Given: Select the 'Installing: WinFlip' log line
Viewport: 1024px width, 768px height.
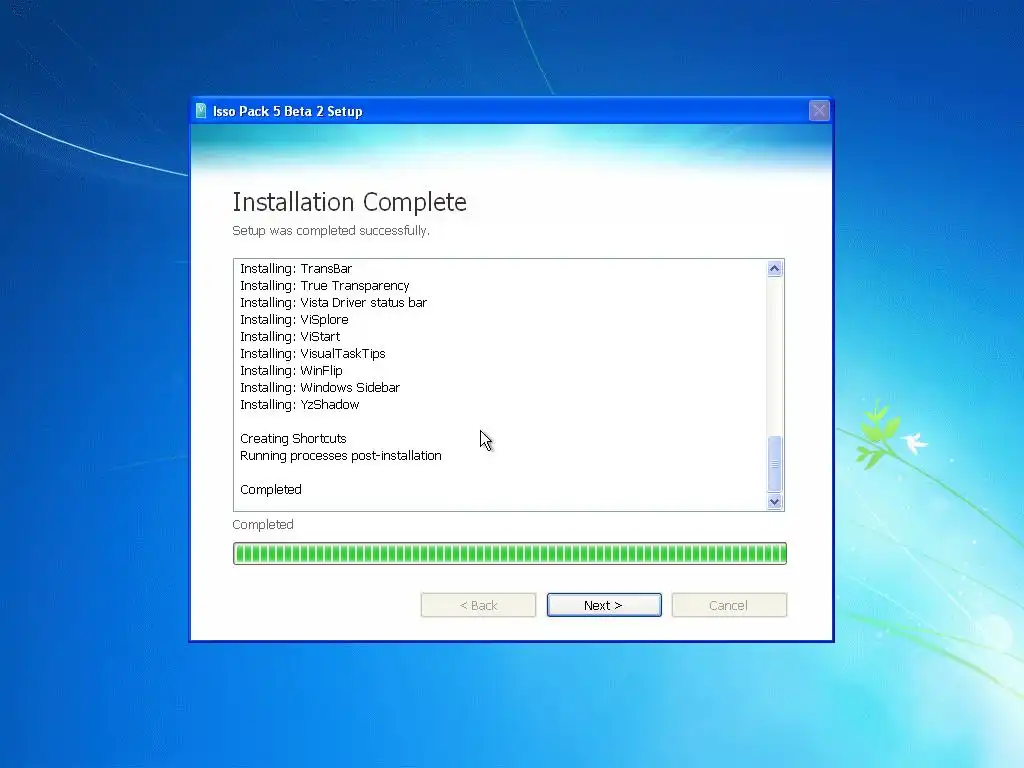Looking at the screenshot, I should (x=291, y=370).
